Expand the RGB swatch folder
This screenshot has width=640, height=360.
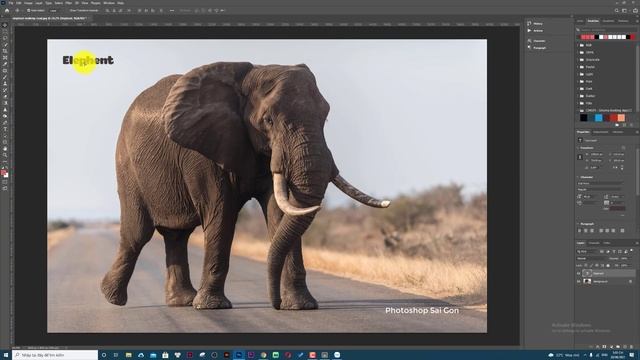578,45
